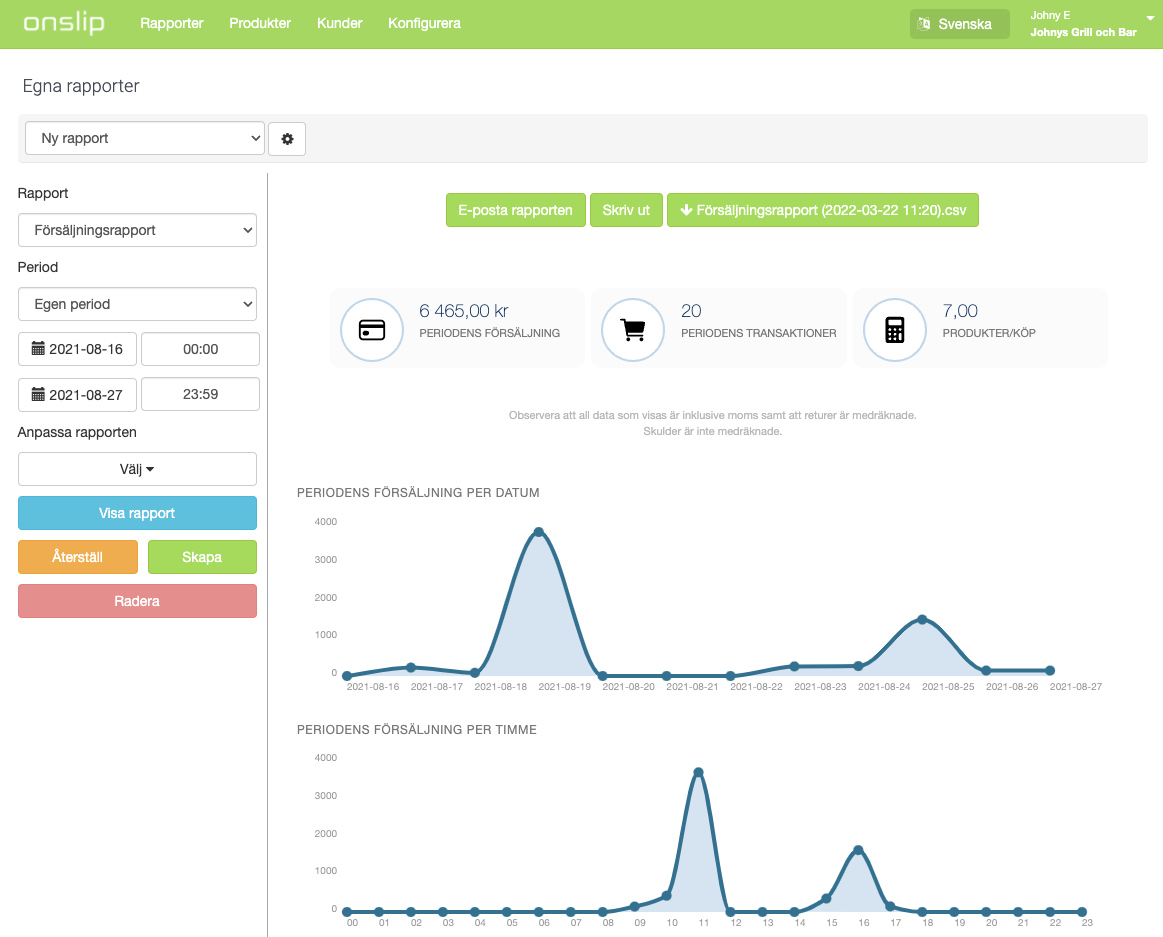Open the Egen period dropdown
The height and width of the screenshot is (937, 1163).
137,304
